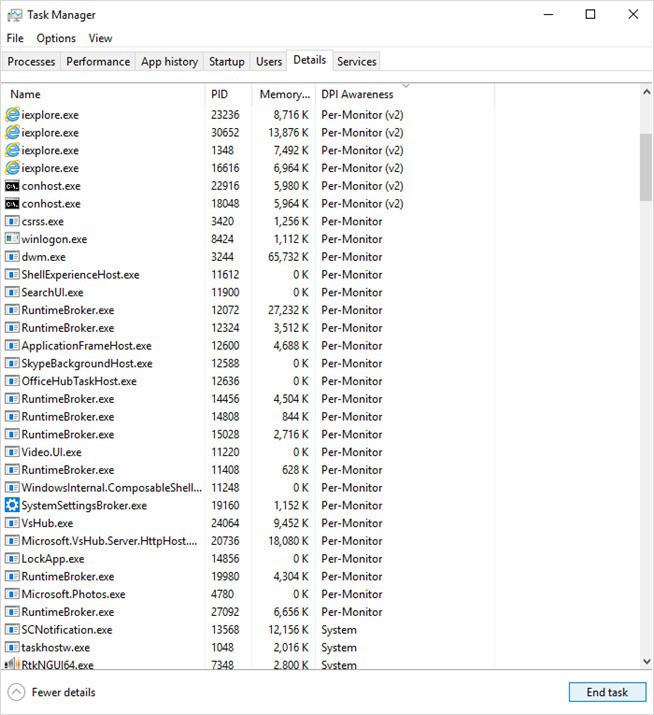The image size is (654, 715).
Task: Select the Microsoft.VsHub.Server.HttpHost row name
Action: pos(109,541)
